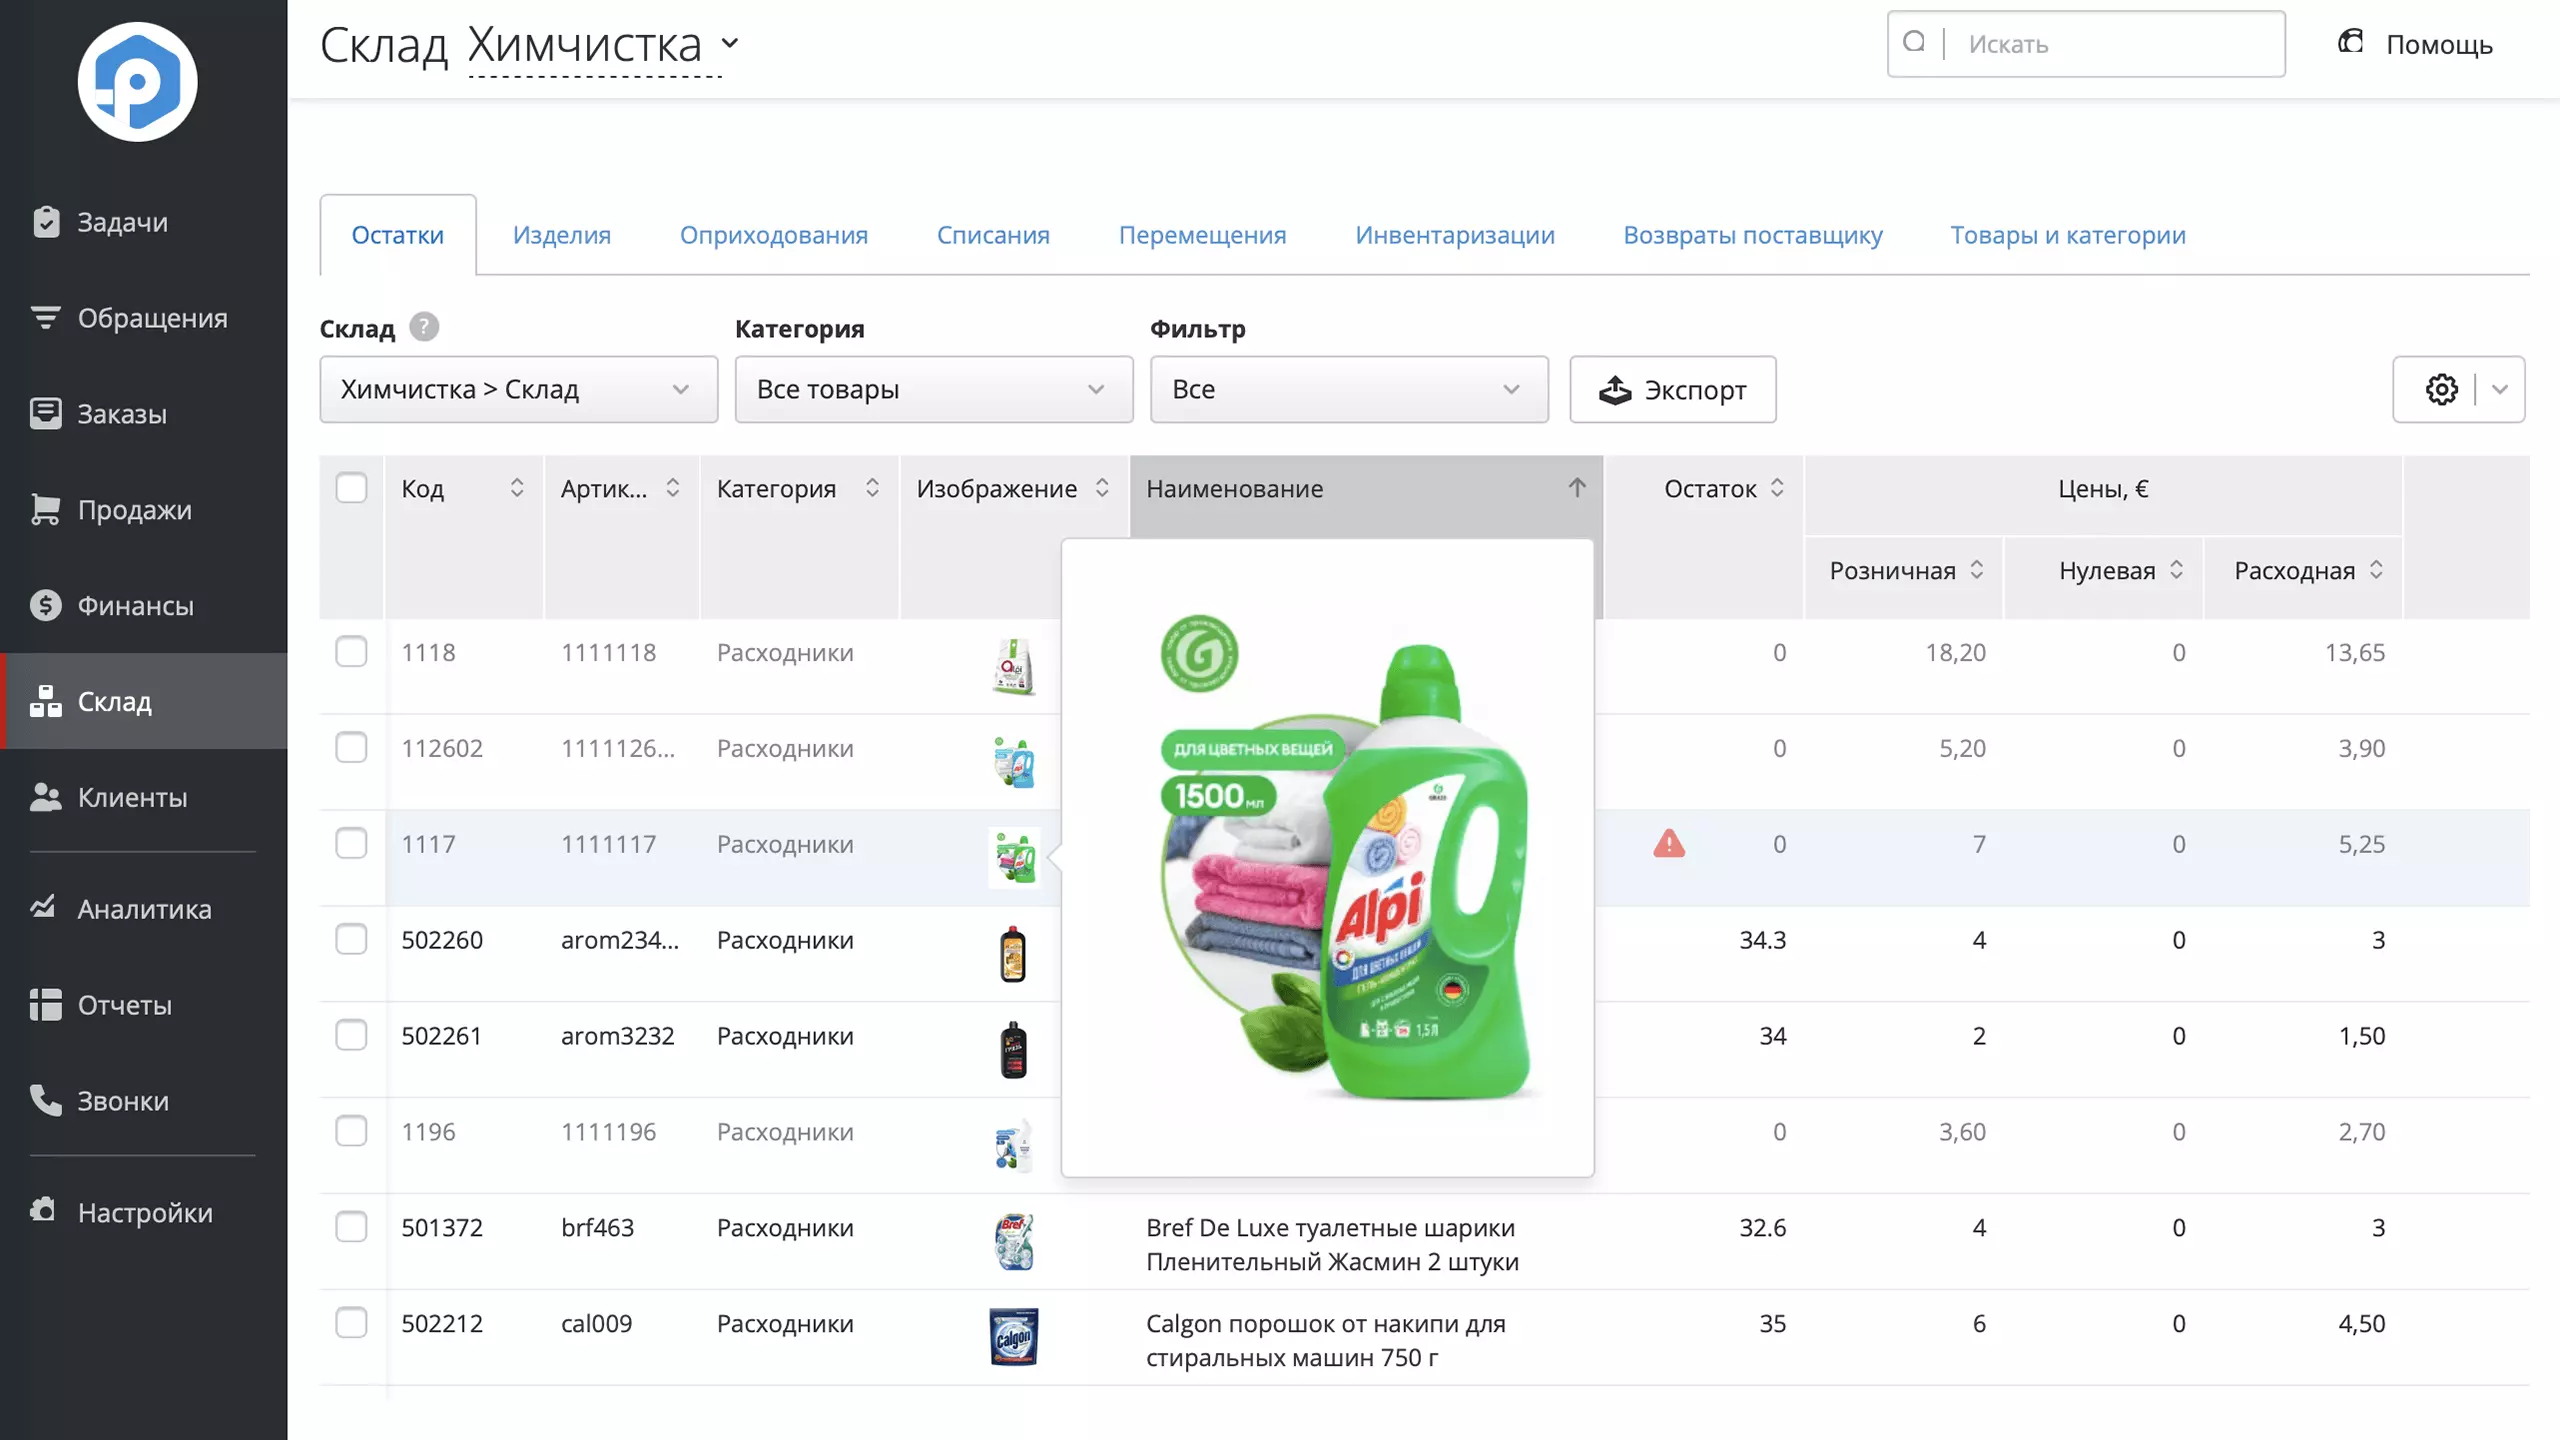Open Bref De Luxe туалетные шарики item
Screen dimensions: 2560x1440
1332,1244
